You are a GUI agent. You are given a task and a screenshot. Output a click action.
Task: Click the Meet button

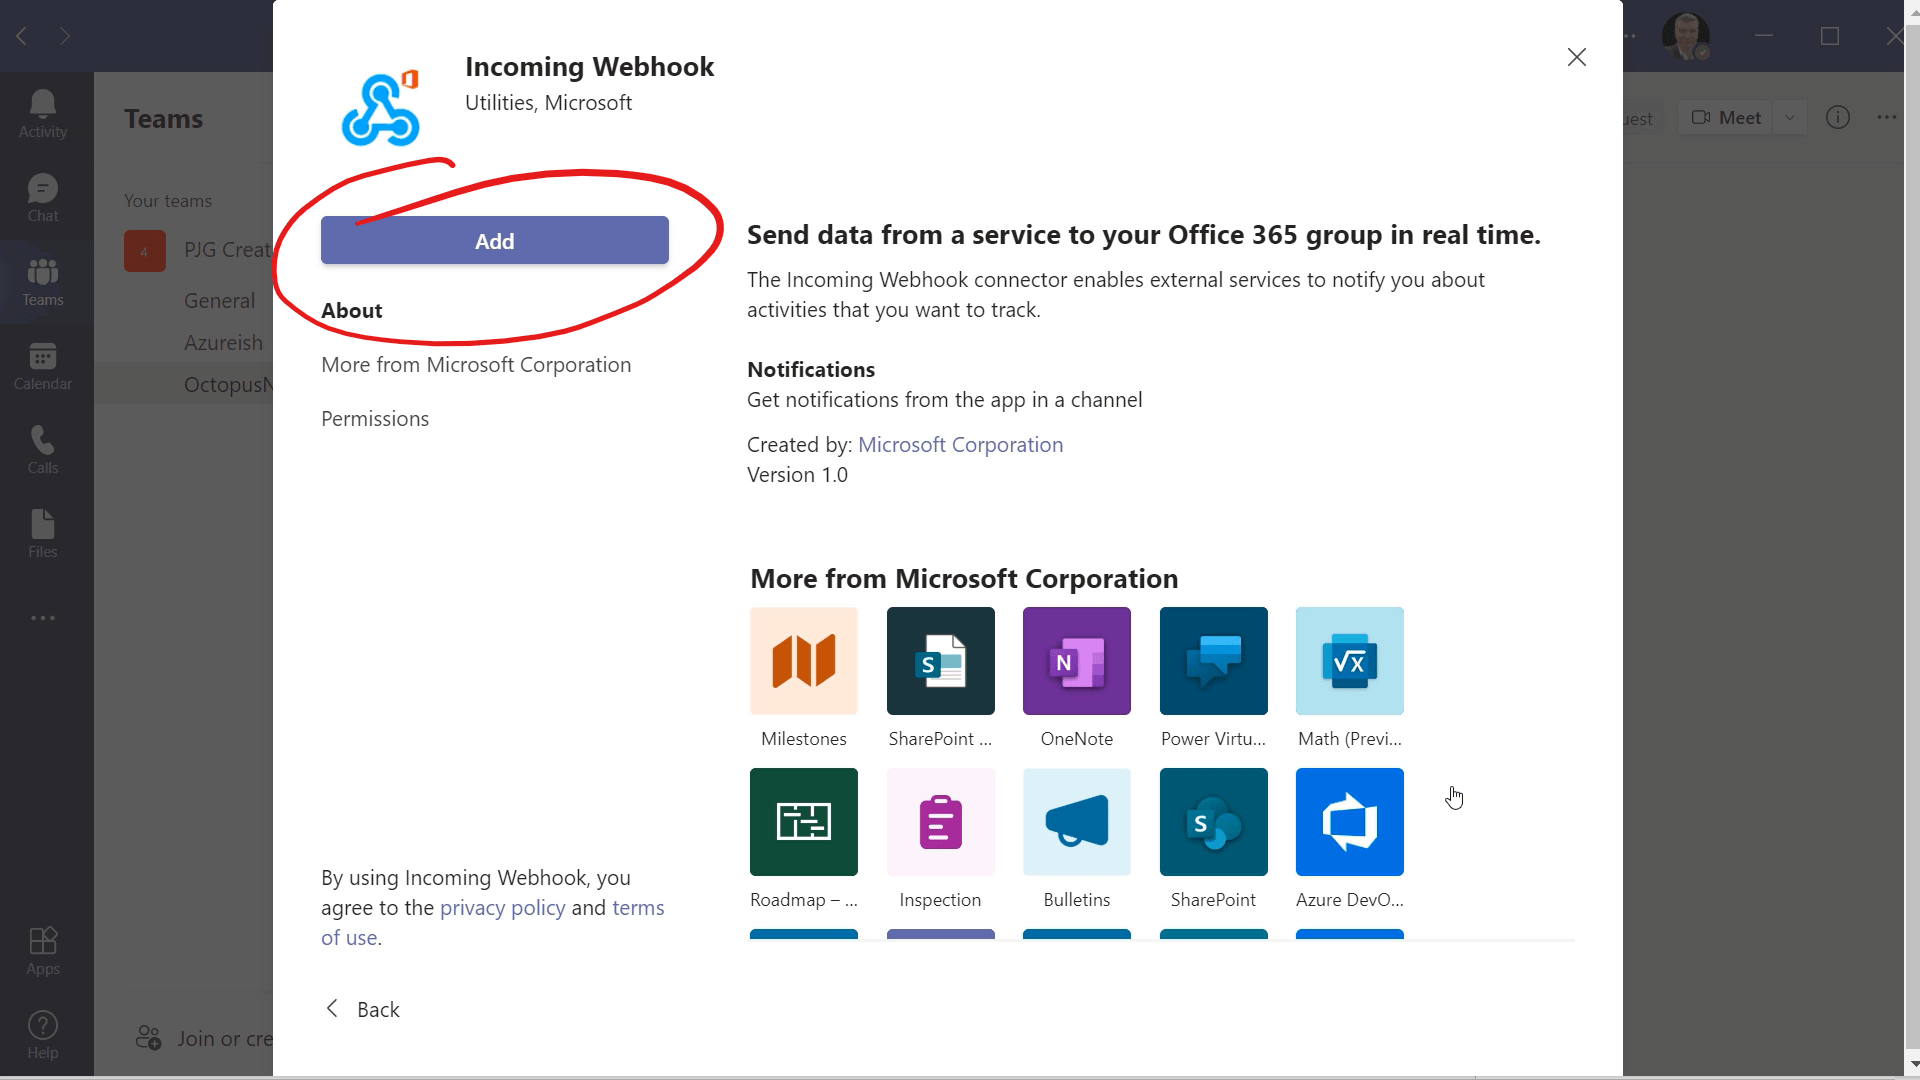1727,117
